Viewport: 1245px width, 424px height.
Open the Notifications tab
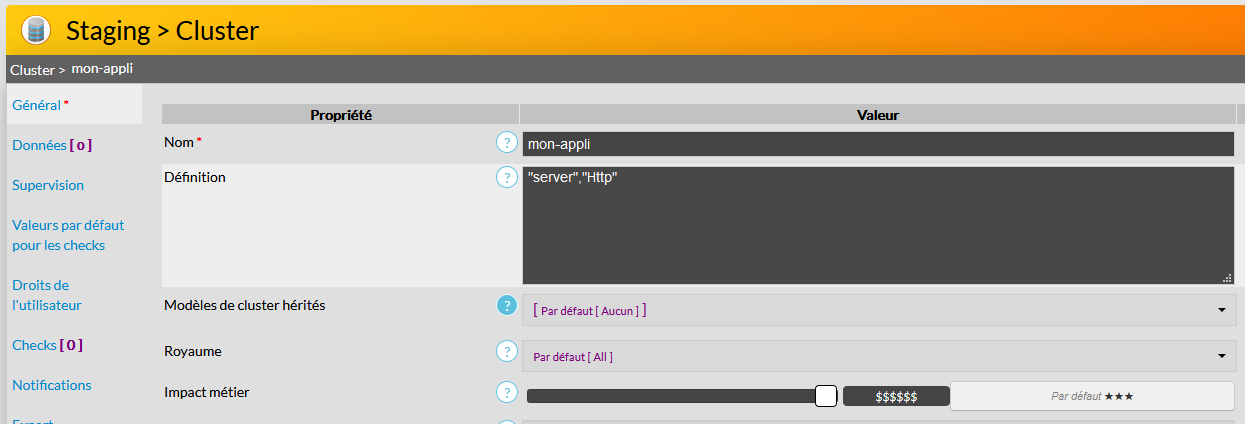coord(51,385)
